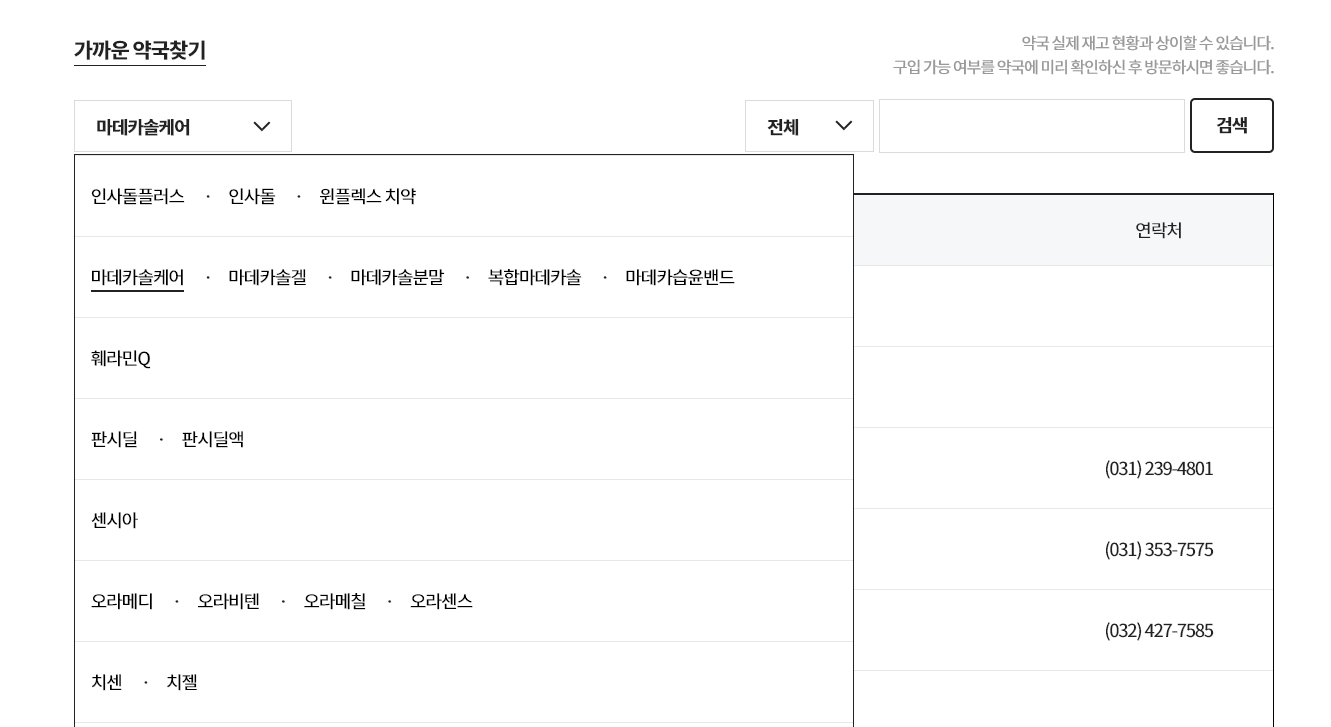Choose 치센 from the list
This screenshot has width=1331, height=727.
pyautogui.click(x=107, y=682)
